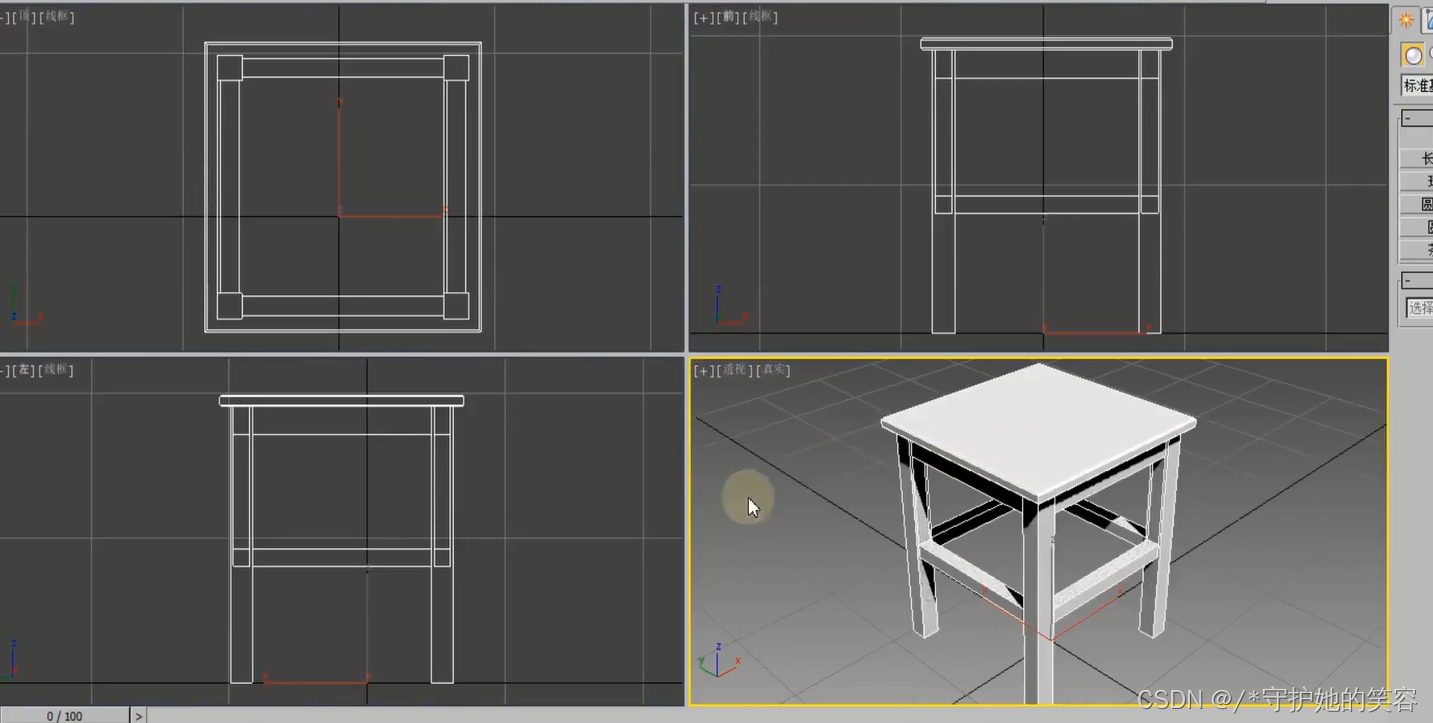Open the [前] front view label menu
Viewport: 1433px width, 723px height.
[730, 17]
